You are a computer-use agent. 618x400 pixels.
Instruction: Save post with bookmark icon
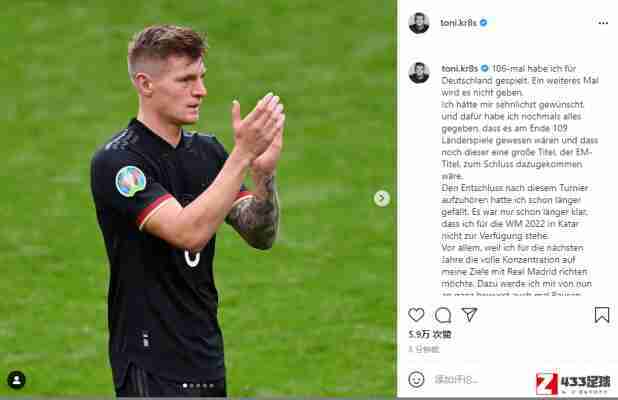pos(602,315)
